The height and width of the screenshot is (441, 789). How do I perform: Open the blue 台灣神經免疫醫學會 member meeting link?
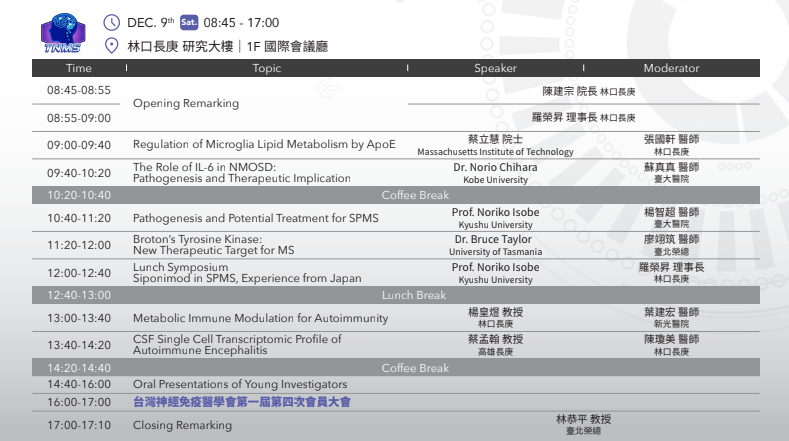tap(242, 402)
